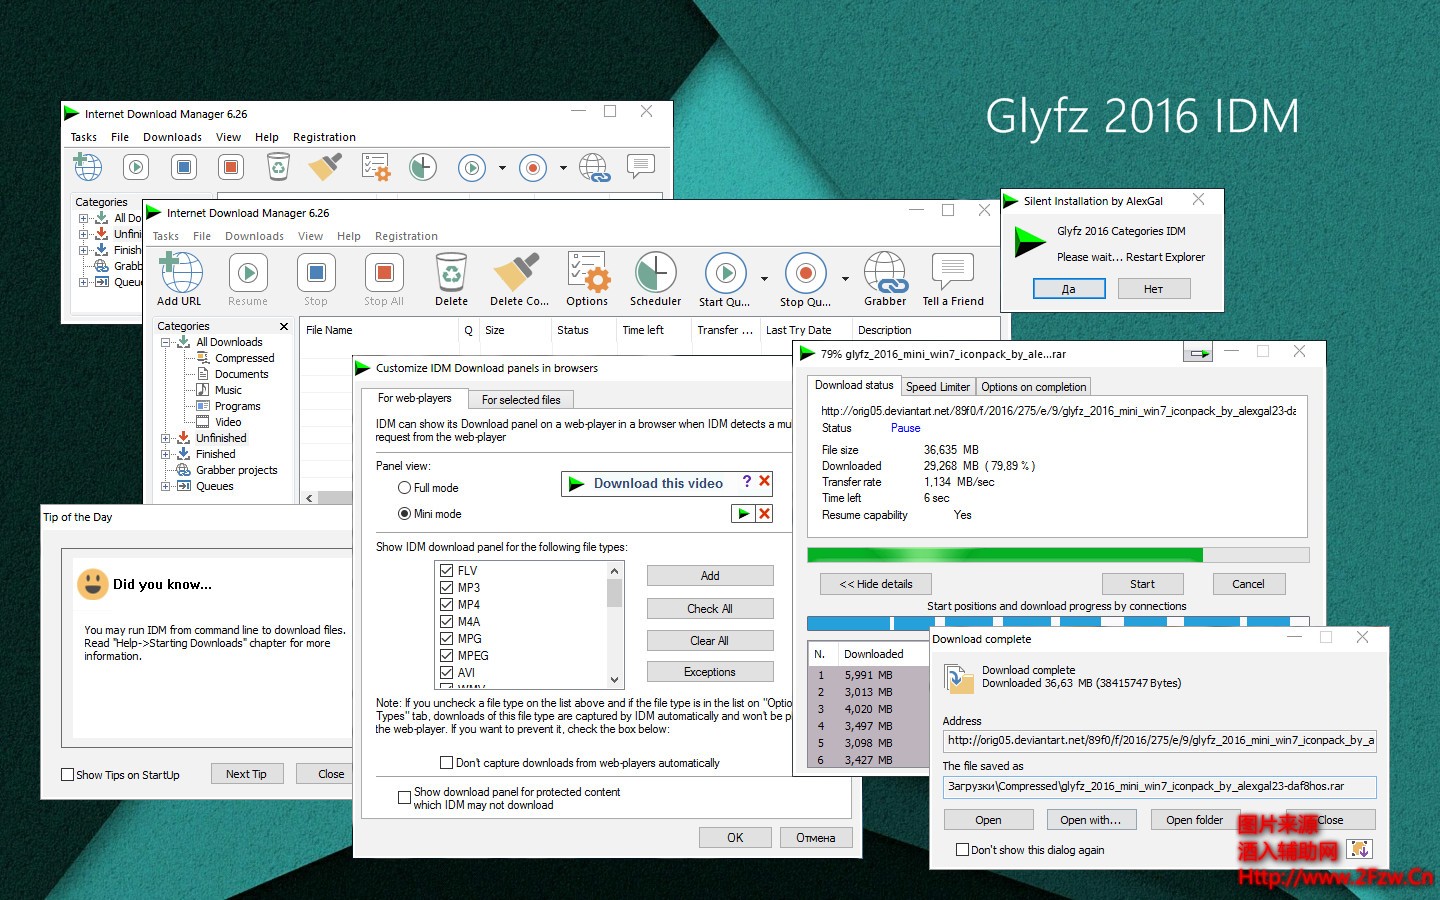Image resolution: width=1440 pixels, height=900 pixels.
Task: Click the Pause link to pause download
Action: pos(904,428)
